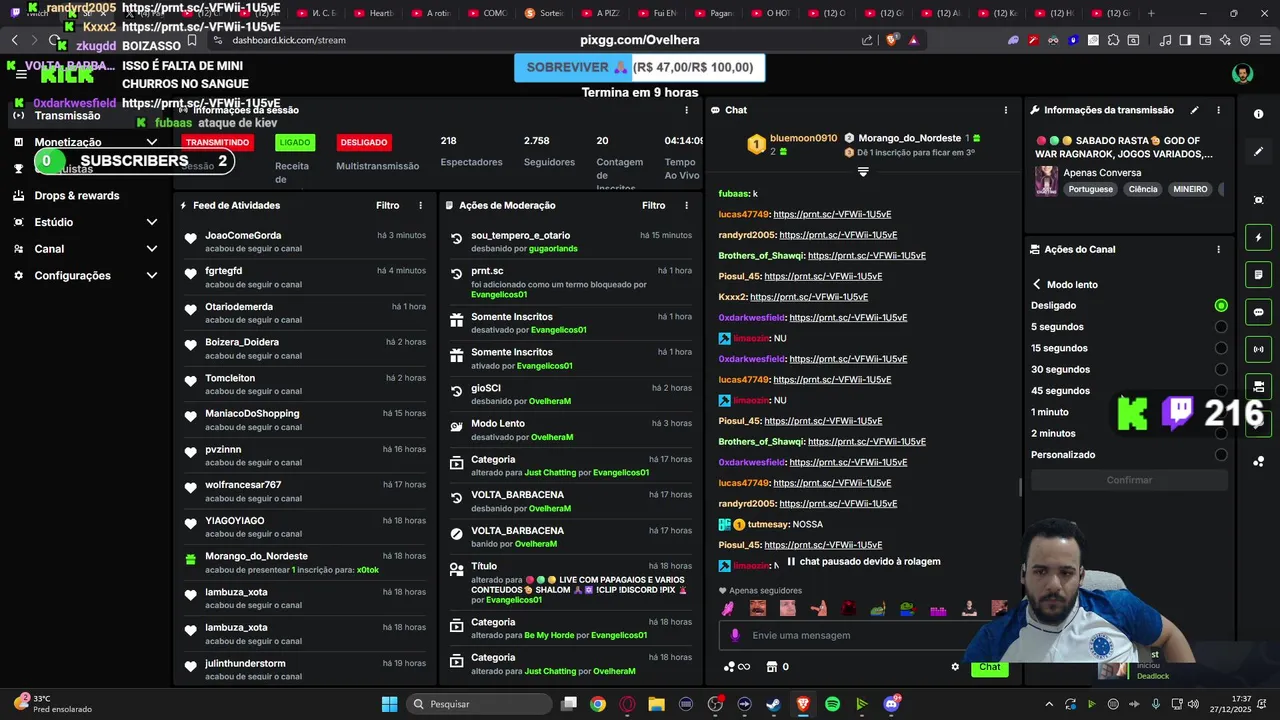The height and width of the screenshot is (720, 1280).
Task: Click the green Chat send button
Action: pyautogui.click(x=989, y=667)
